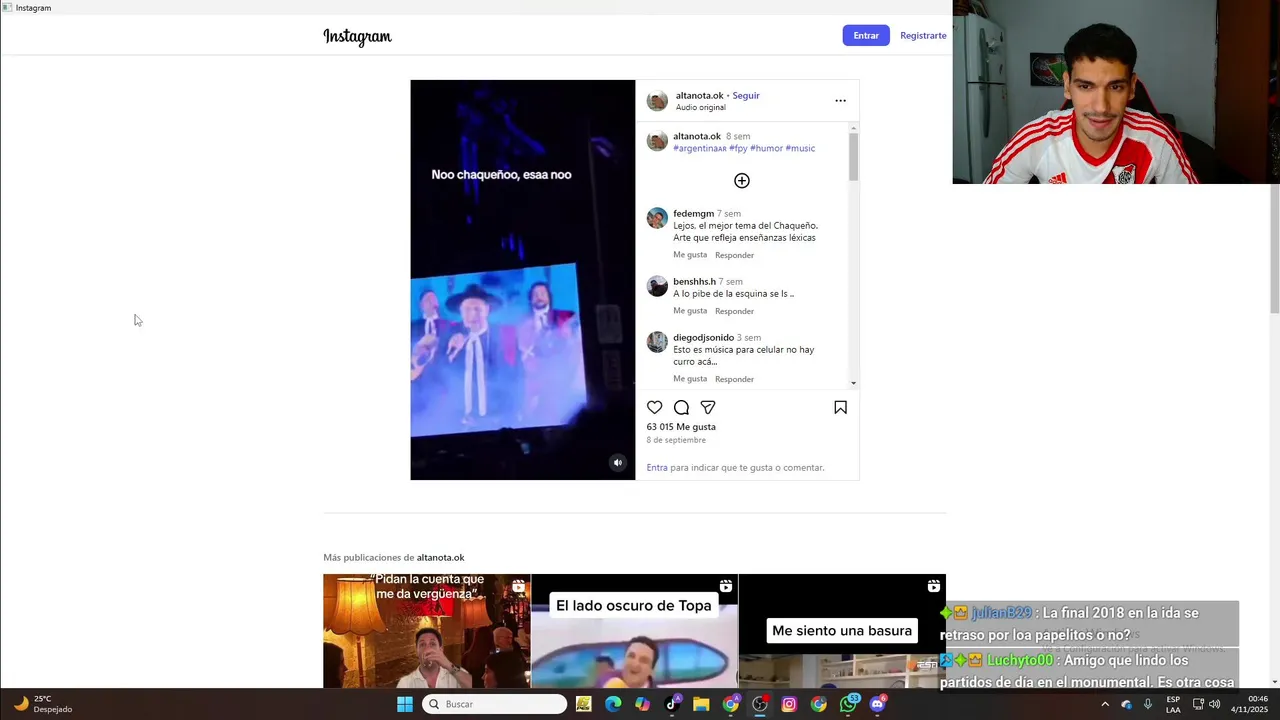Click the Entrar button
The image size is (1280, 720).
tap(866, 35)
